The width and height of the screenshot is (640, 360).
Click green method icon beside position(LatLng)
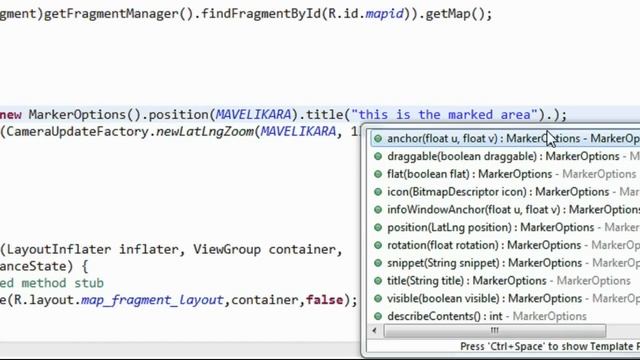click(x=378, y=227)
